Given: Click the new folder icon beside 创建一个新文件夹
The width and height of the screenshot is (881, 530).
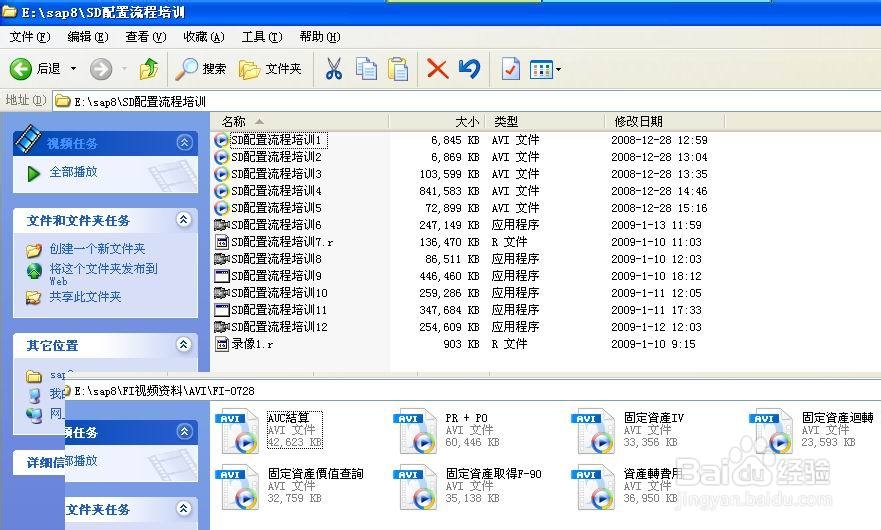Looking at the screenshot, I should (34, 250).
